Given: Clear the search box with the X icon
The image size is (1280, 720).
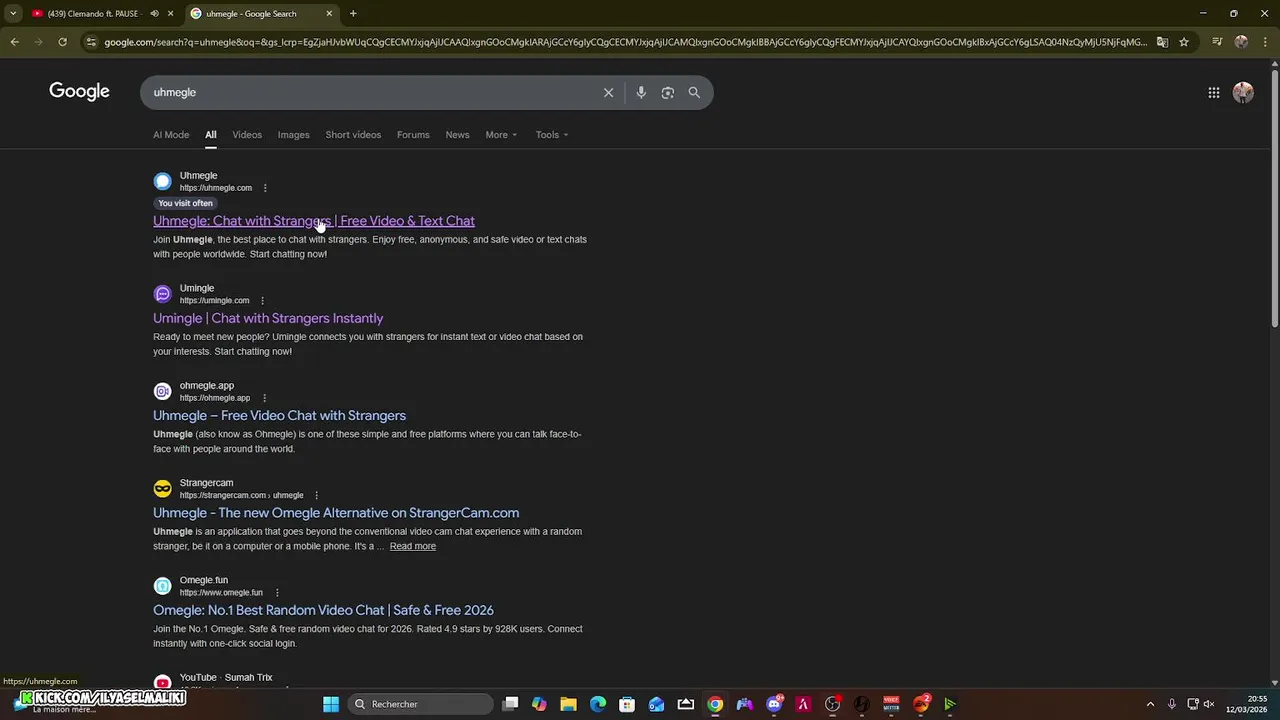Looking at the screenshot, I should pos(608,92).
